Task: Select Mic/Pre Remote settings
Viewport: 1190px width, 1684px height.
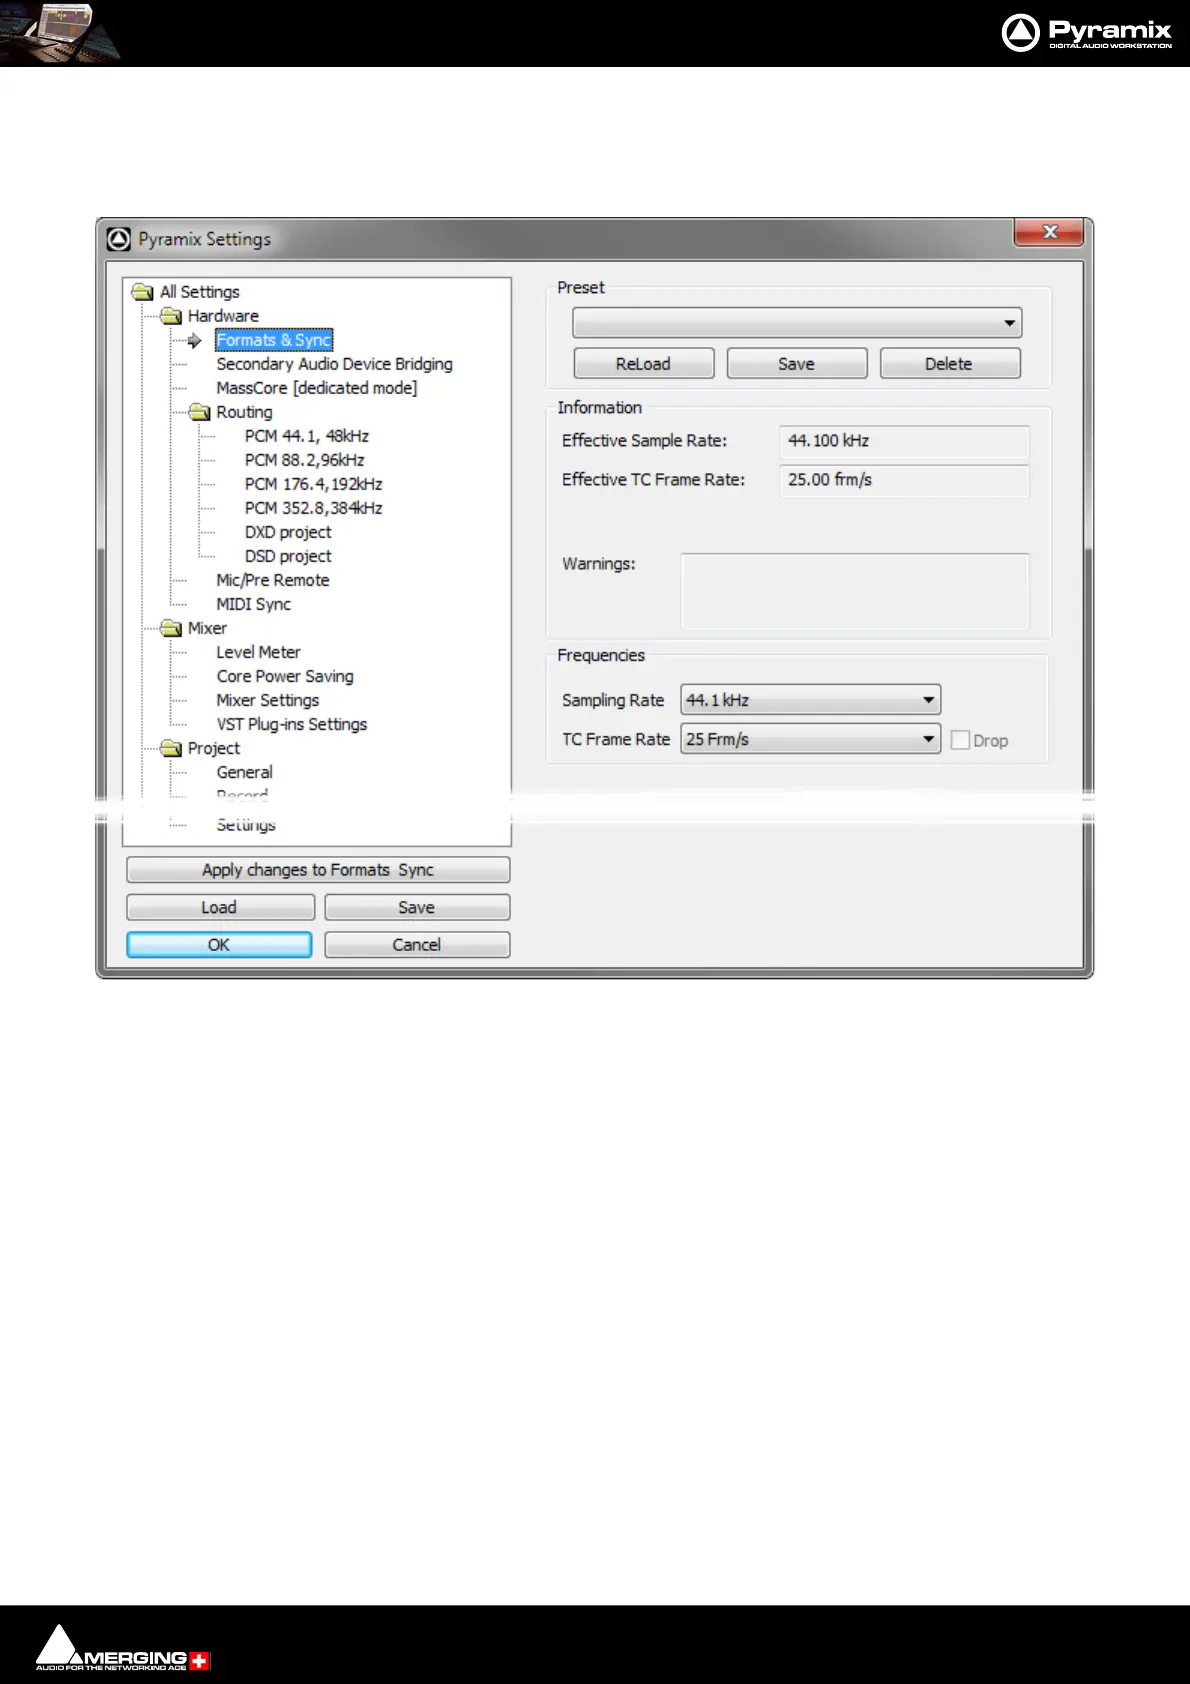Action: point(273,580)
